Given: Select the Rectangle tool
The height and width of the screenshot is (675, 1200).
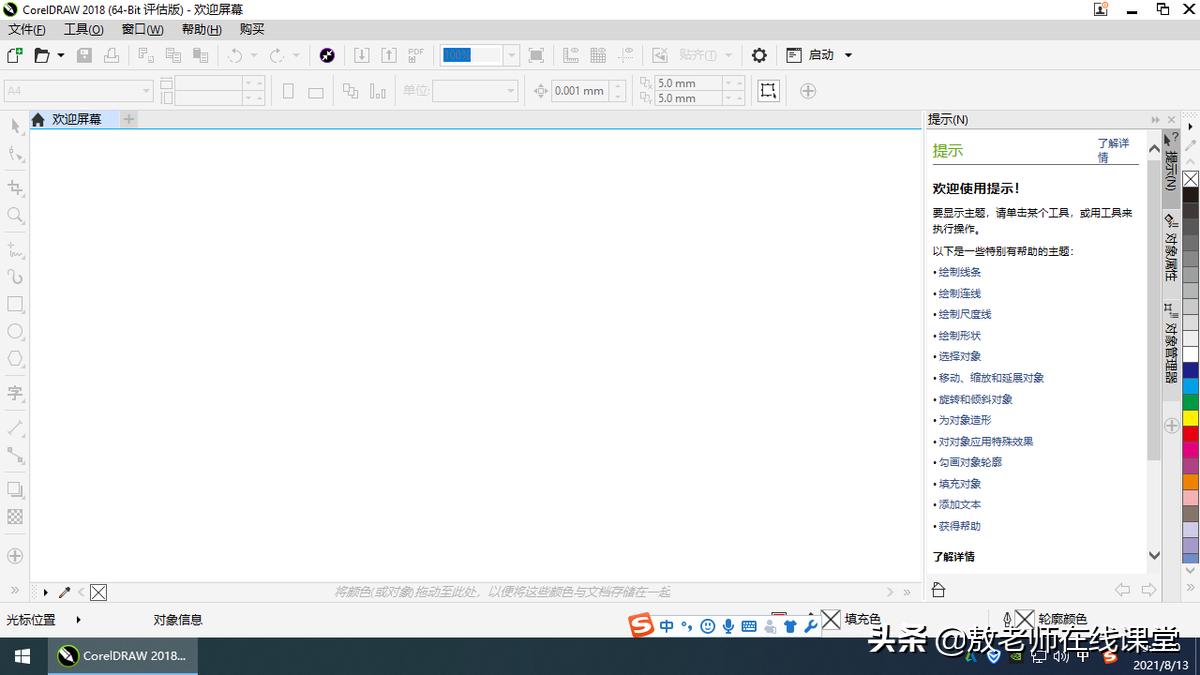Looking at the screenshot, I should pos(15,304).
